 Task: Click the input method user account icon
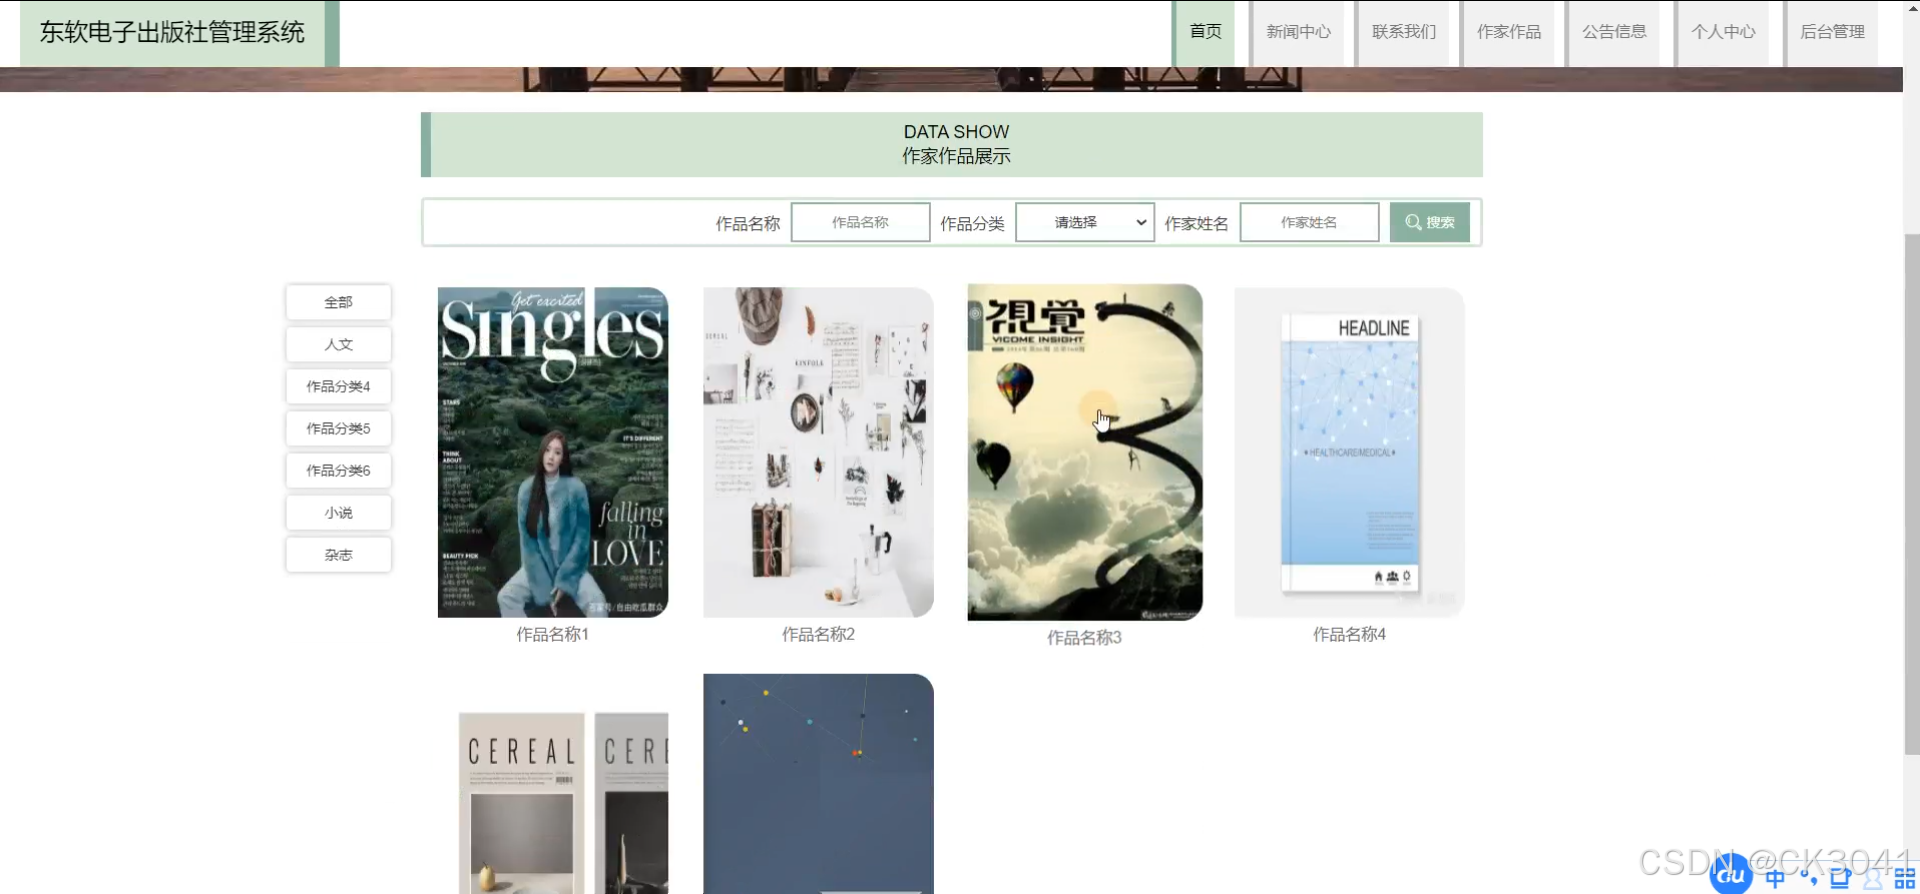click(x=1872, y=879)
